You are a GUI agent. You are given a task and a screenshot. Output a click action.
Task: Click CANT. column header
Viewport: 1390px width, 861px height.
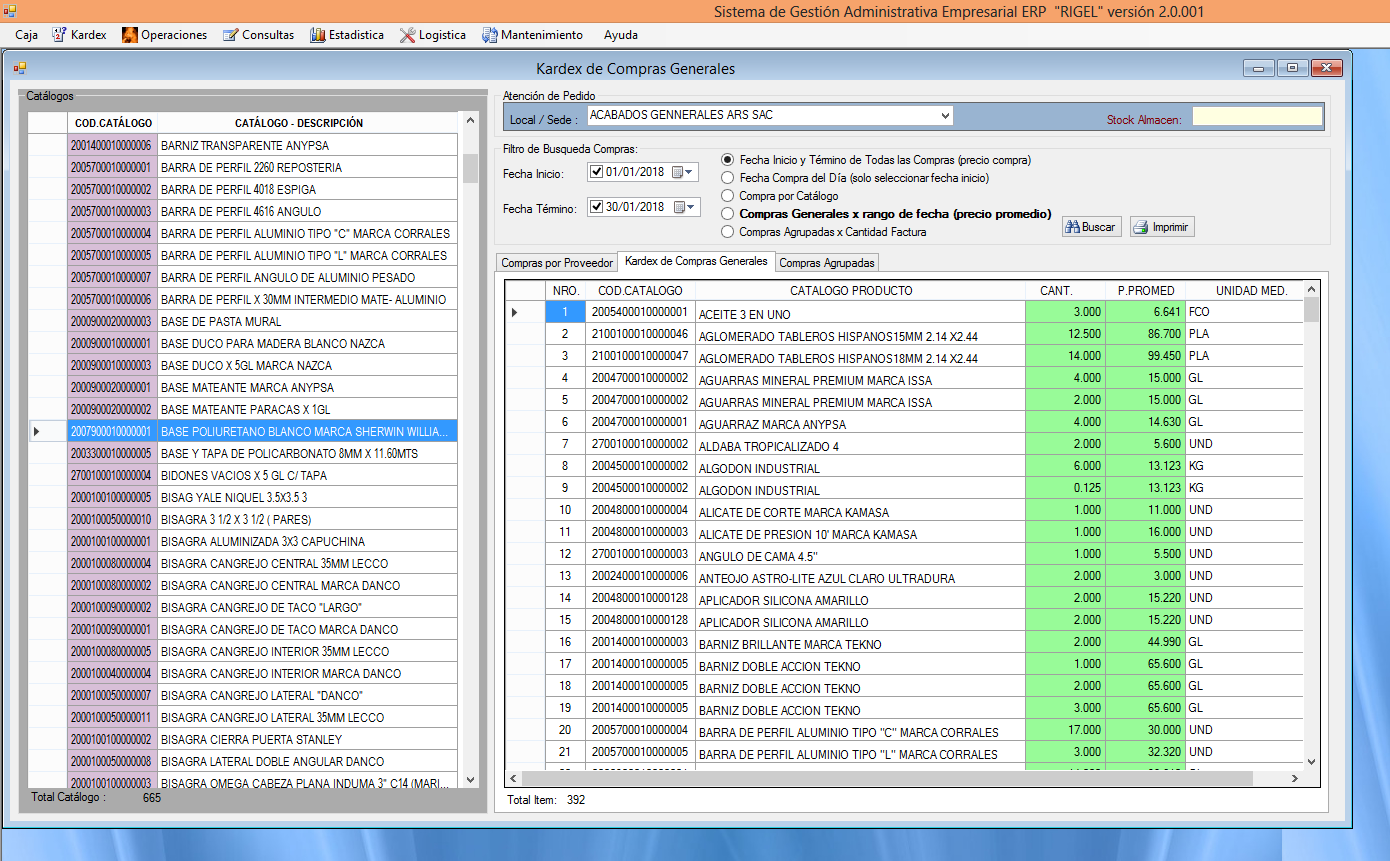[1065, 290]
